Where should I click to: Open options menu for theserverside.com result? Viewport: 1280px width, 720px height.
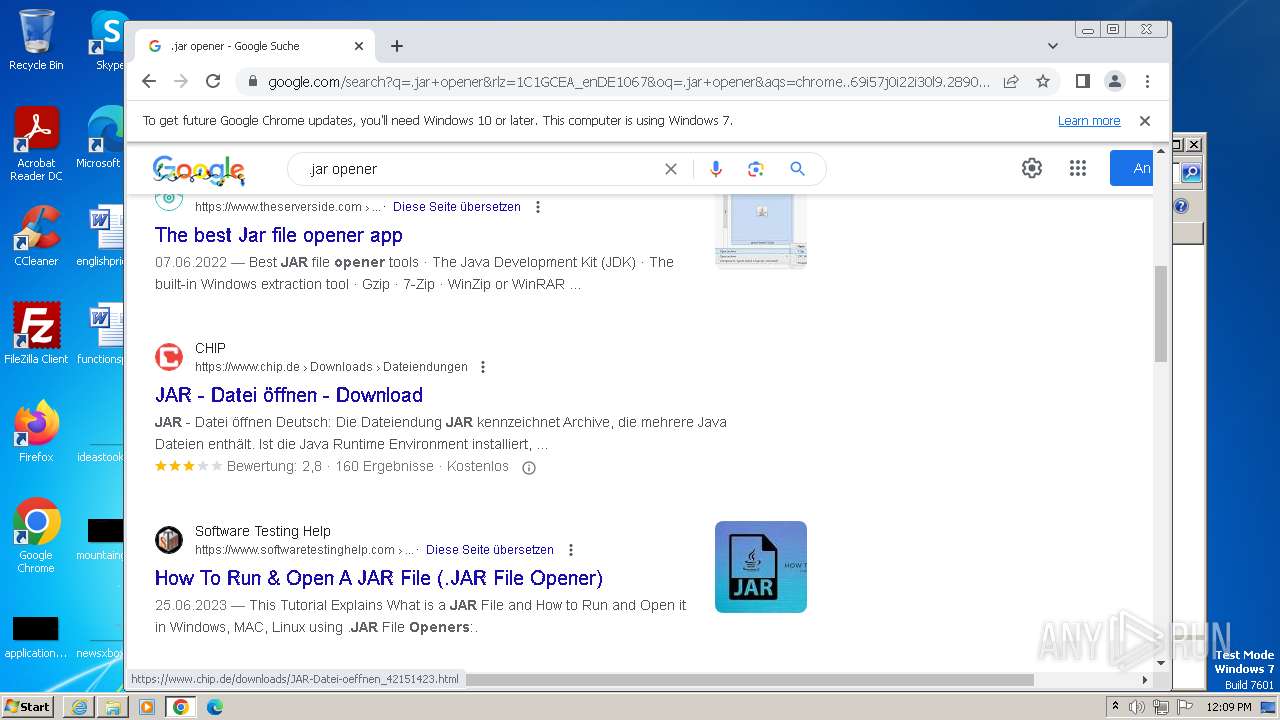(538, 207)
